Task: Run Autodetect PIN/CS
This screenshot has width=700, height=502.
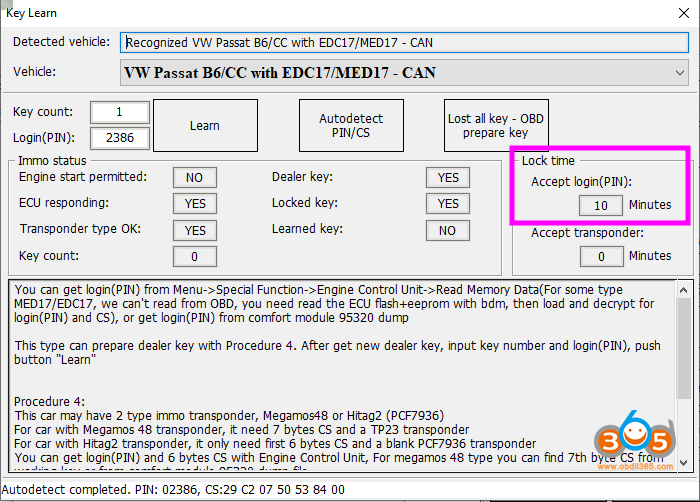Action: click(351, 126)
